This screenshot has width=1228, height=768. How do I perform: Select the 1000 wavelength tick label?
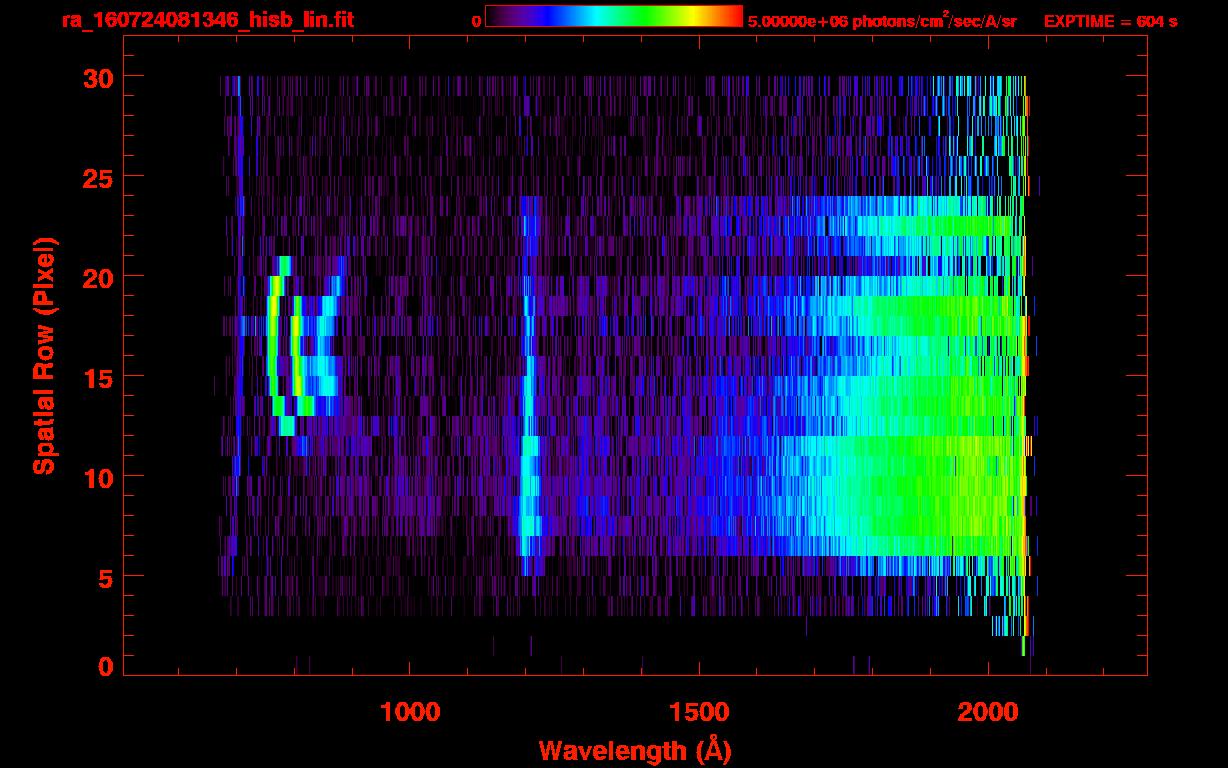(410, 712)
